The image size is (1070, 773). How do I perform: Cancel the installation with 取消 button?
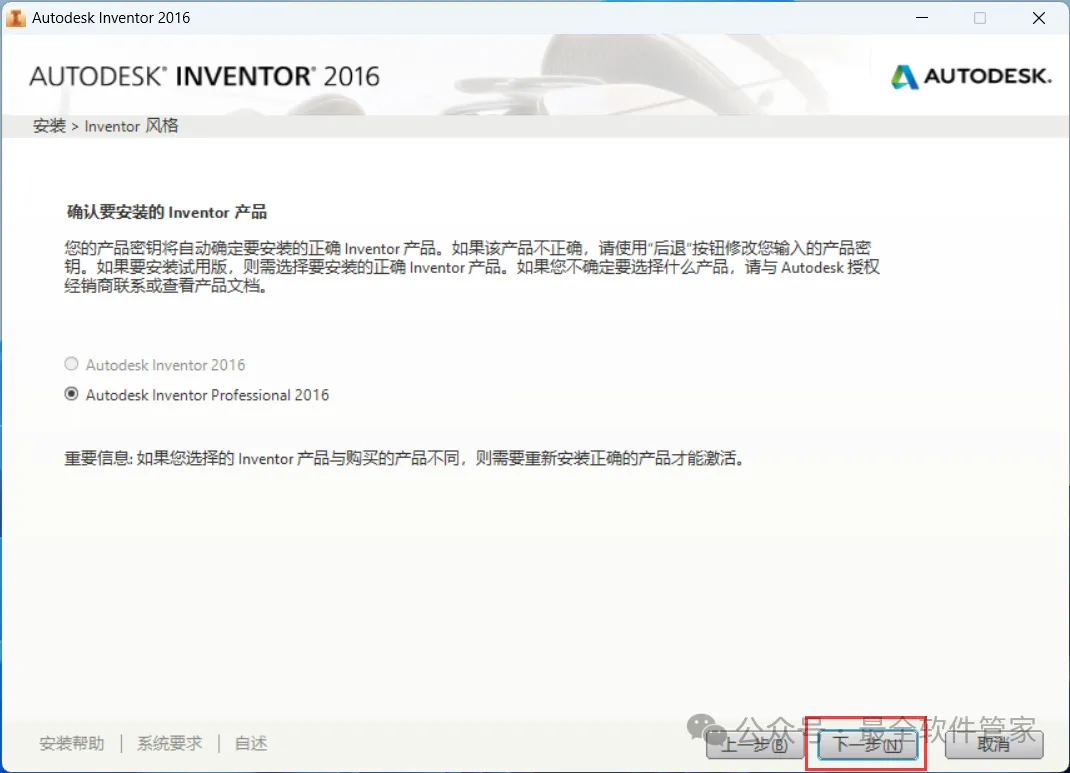click(x=994, y=744)
